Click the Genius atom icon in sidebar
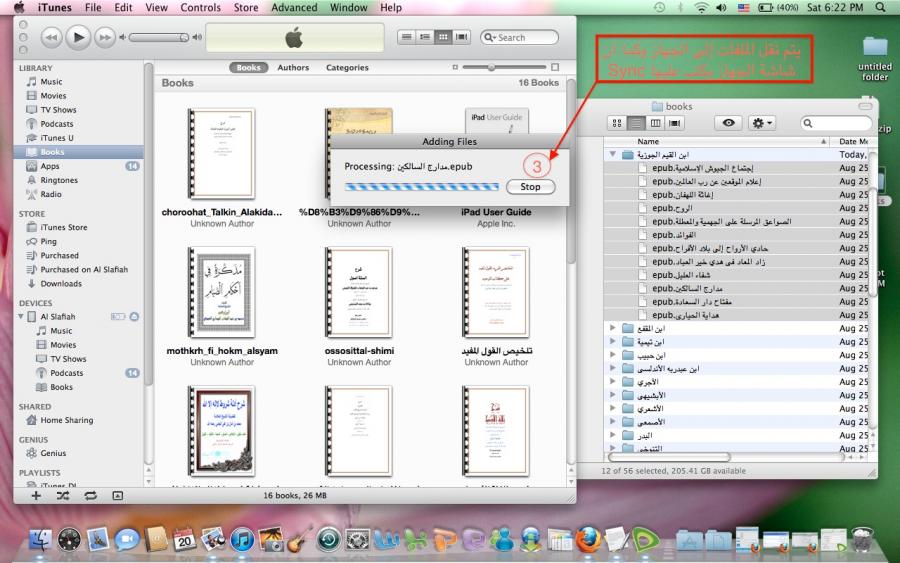 pyautogui.click(x=32, y=453)
